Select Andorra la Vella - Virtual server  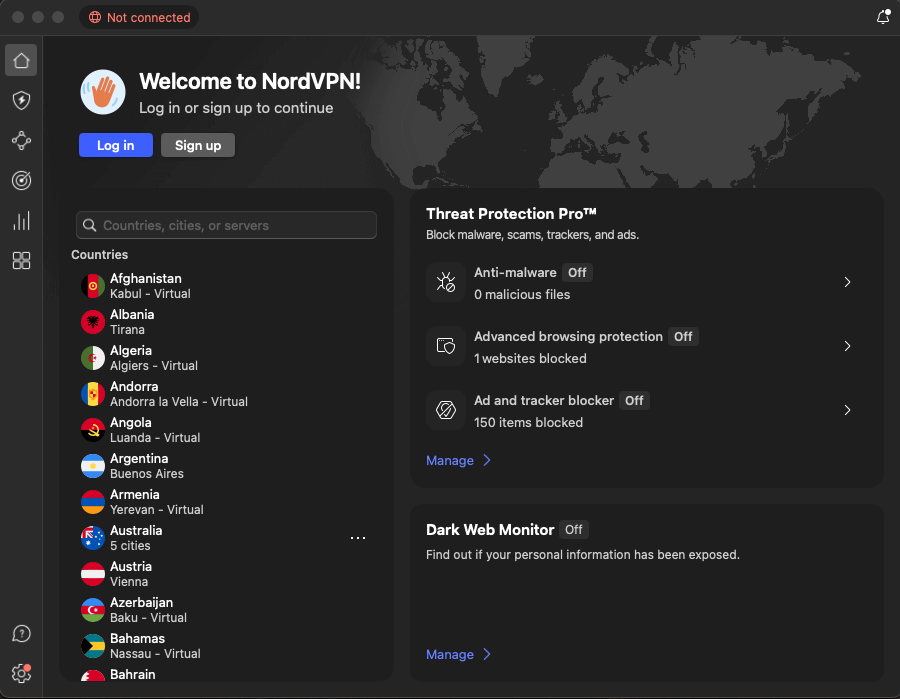(x=226, y=394)
